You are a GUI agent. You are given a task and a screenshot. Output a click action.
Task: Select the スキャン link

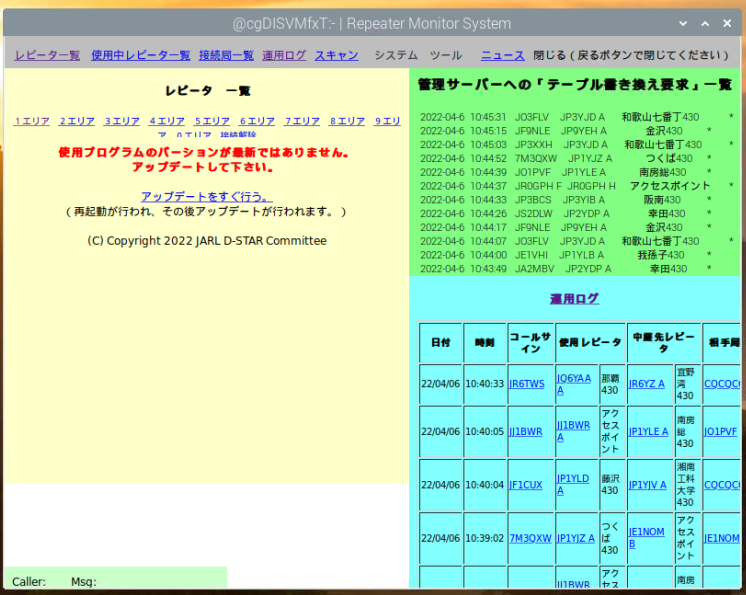[x=336, y=55]
